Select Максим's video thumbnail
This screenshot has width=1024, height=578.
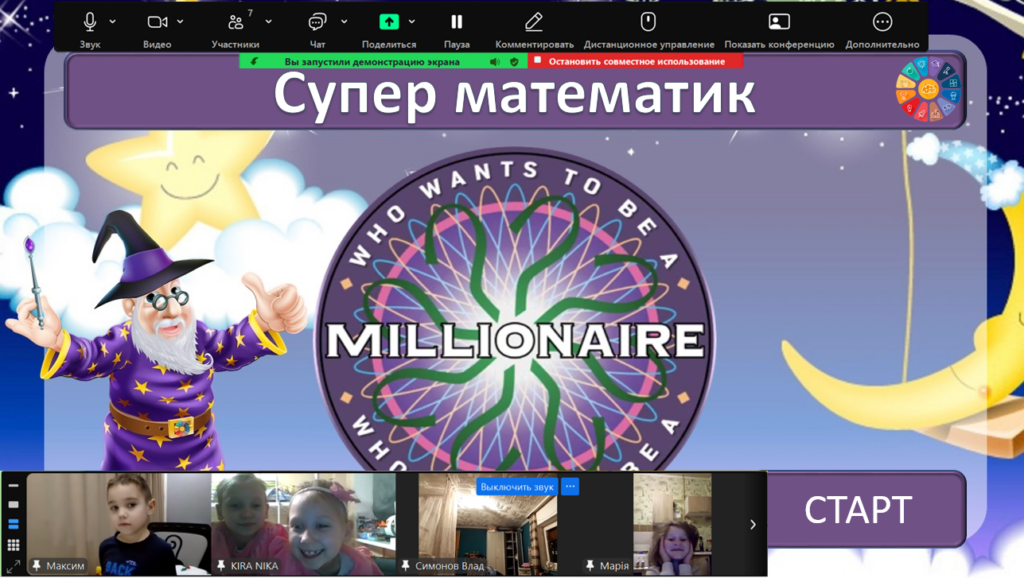(x=119, y=524)
